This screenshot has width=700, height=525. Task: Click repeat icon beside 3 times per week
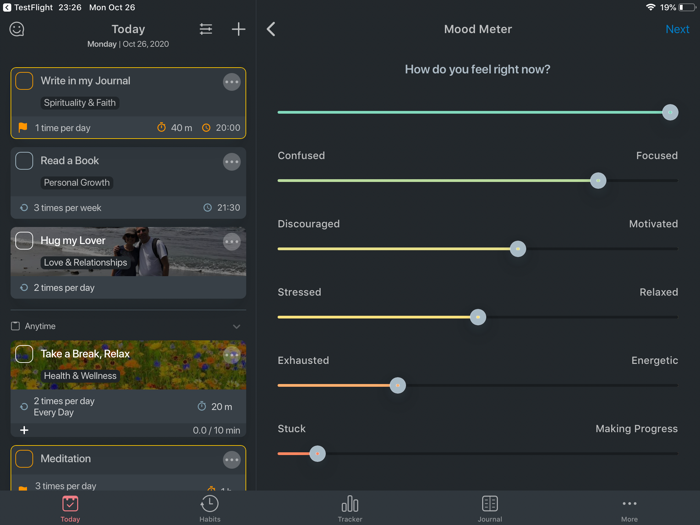(24, 208)
